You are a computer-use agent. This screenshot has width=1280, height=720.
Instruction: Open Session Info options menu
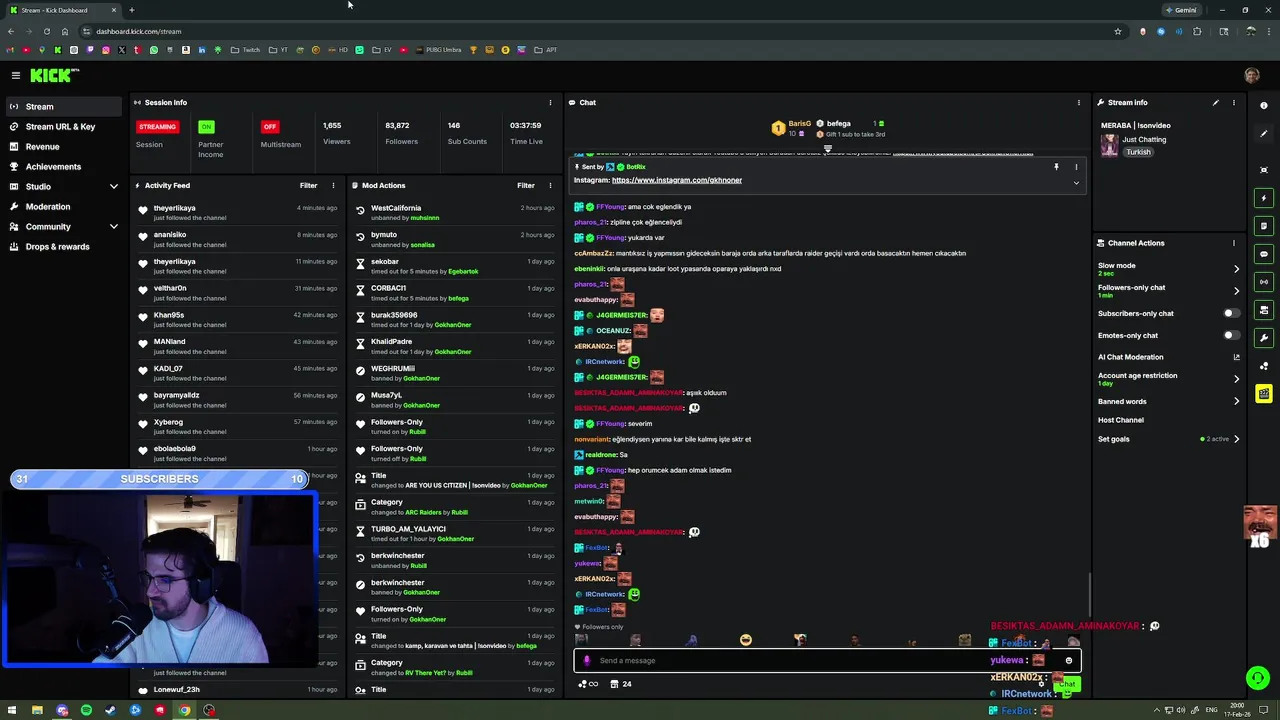[x=550, y=102]
